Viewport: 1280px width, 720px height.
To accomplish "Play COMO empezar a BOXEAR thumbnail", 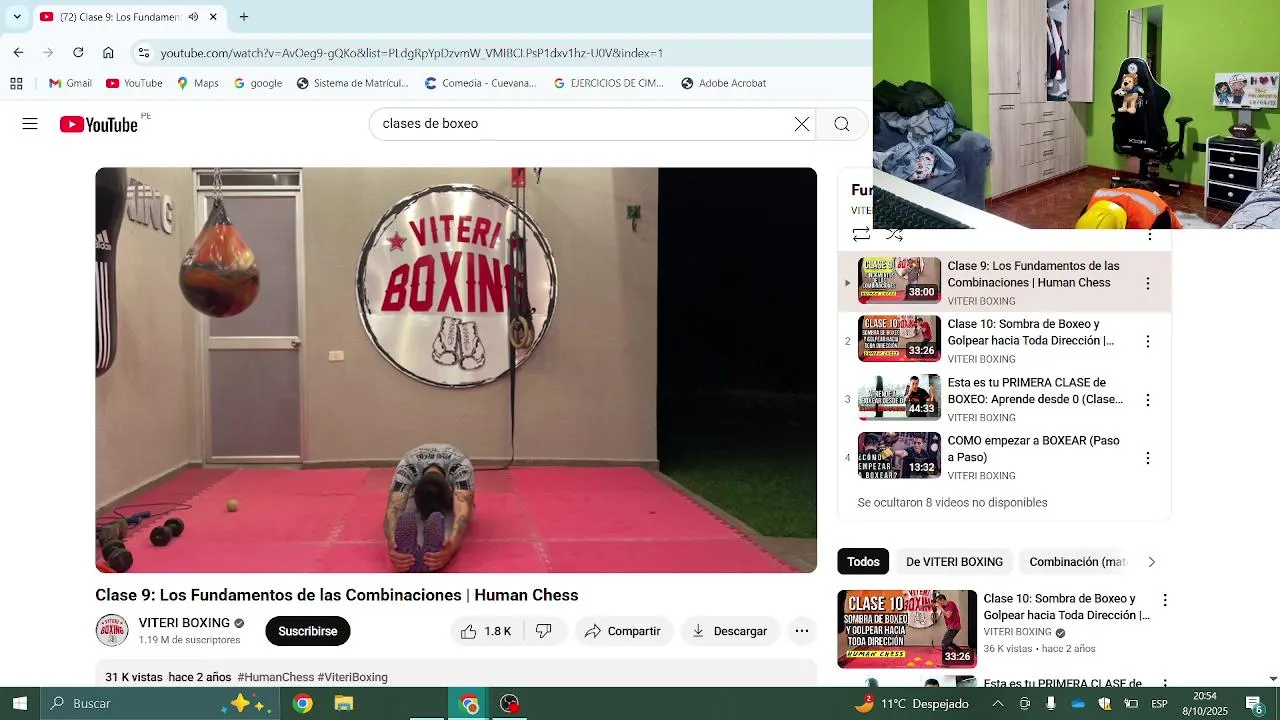I will point(899,455).
